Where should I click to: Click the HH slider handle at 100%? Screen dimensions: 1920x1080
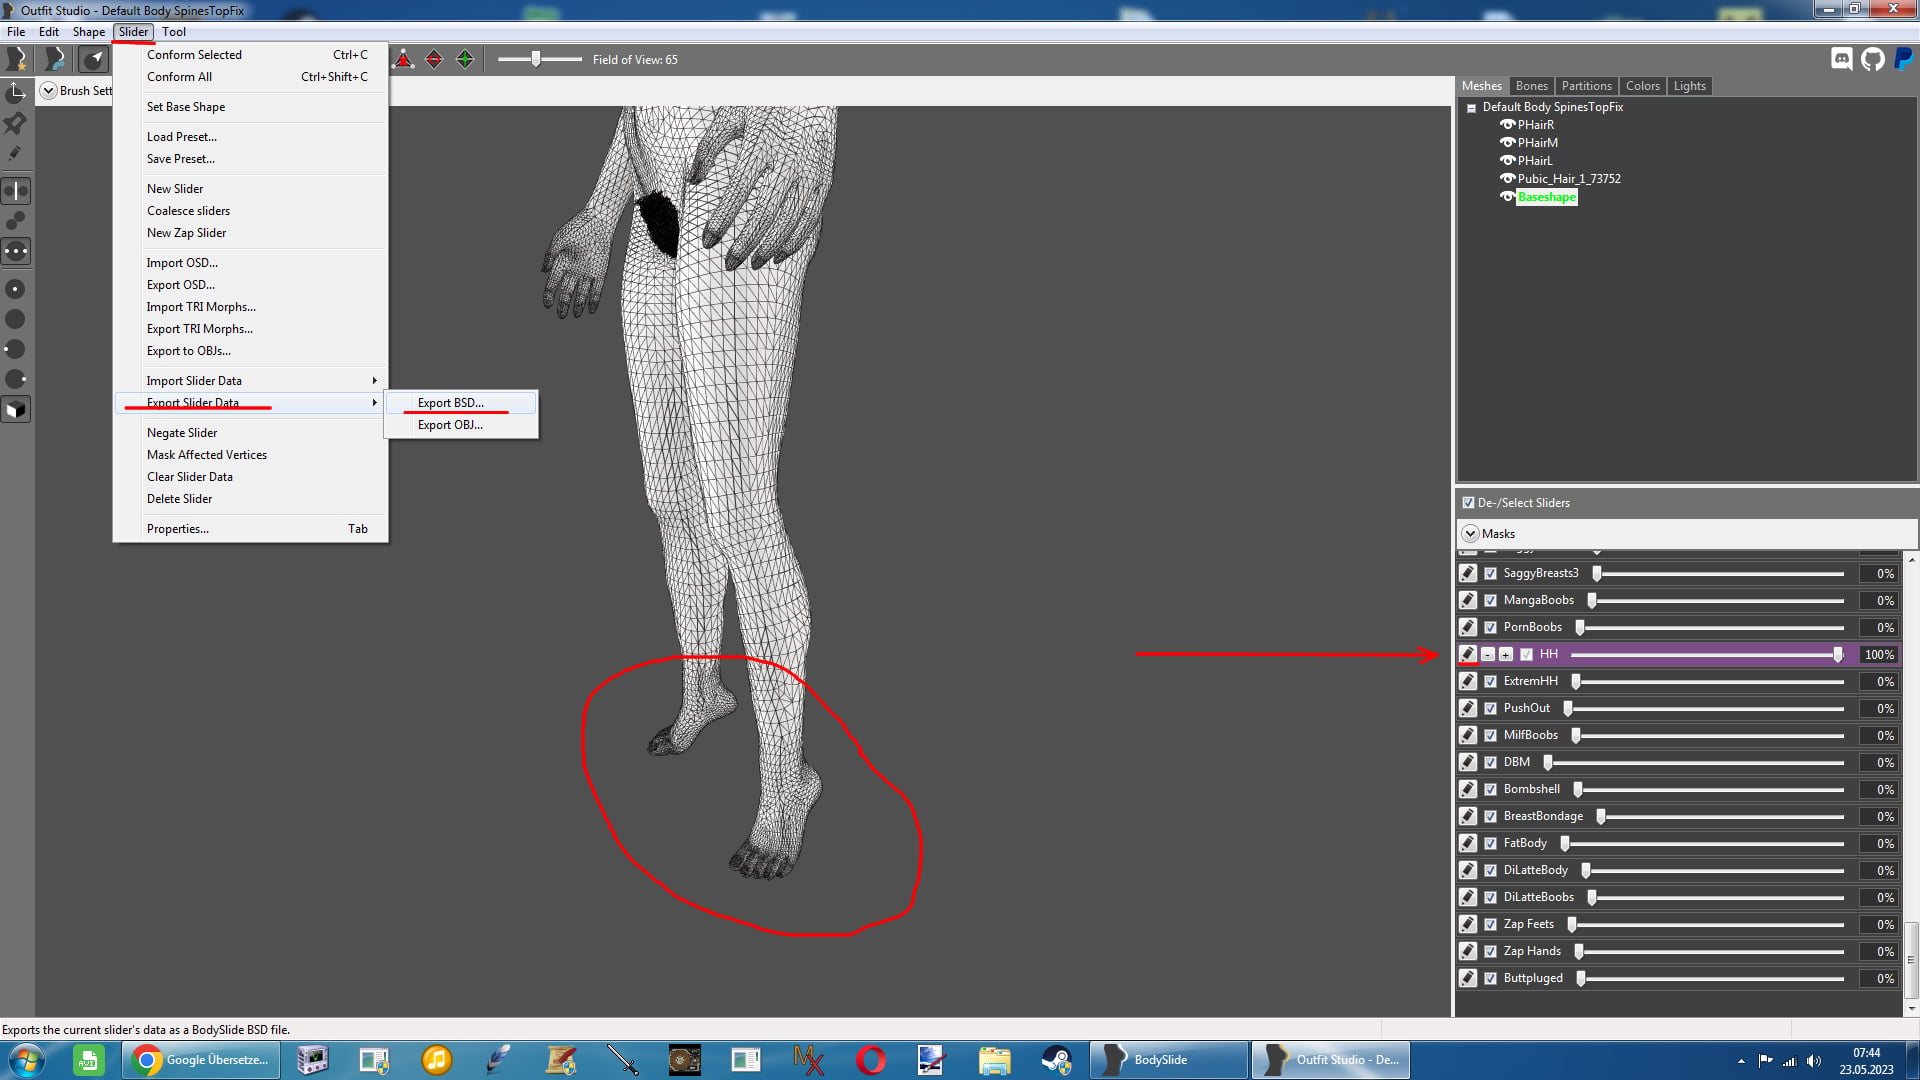[1838, 654]
